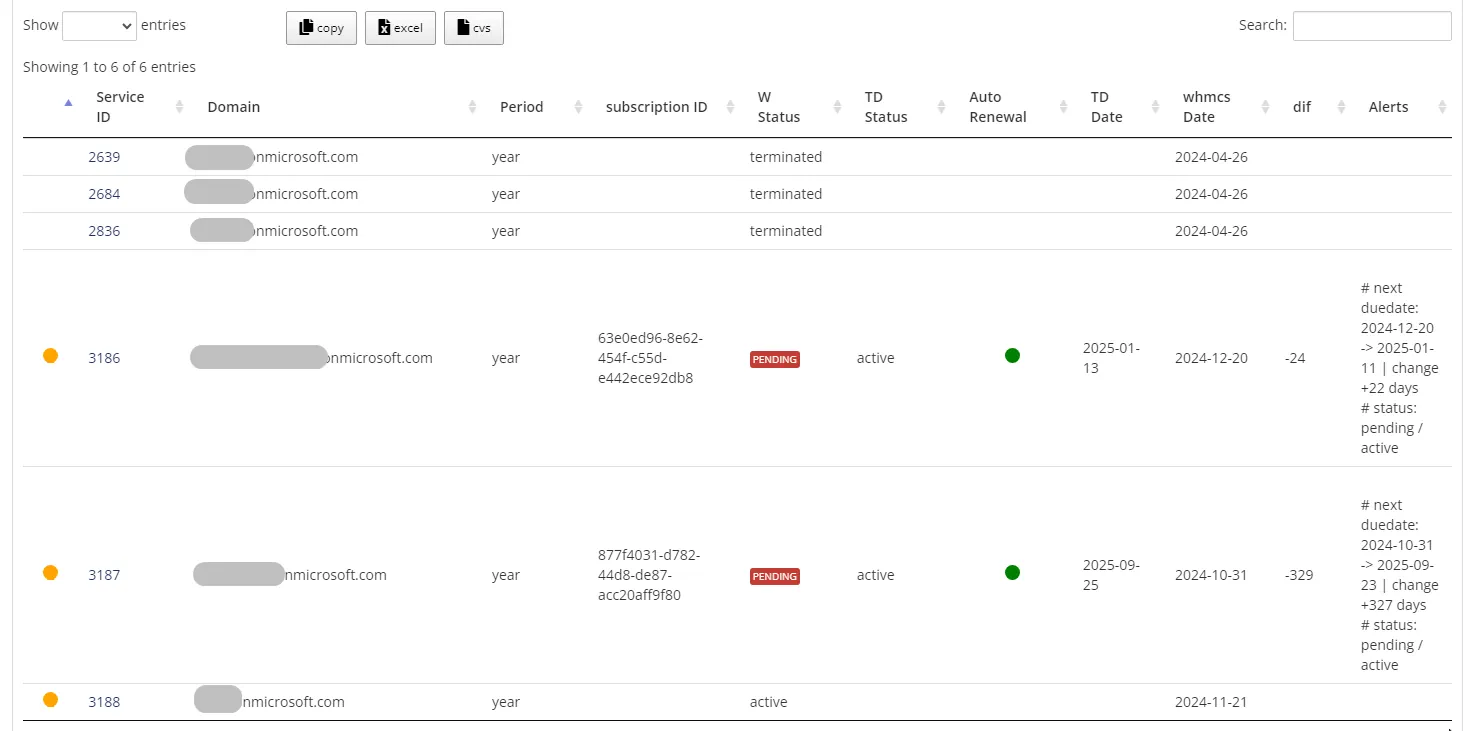Click the copy button
Image resolution: width=1477 pixels, height=731 pixels.
click(x=321, y=28)
